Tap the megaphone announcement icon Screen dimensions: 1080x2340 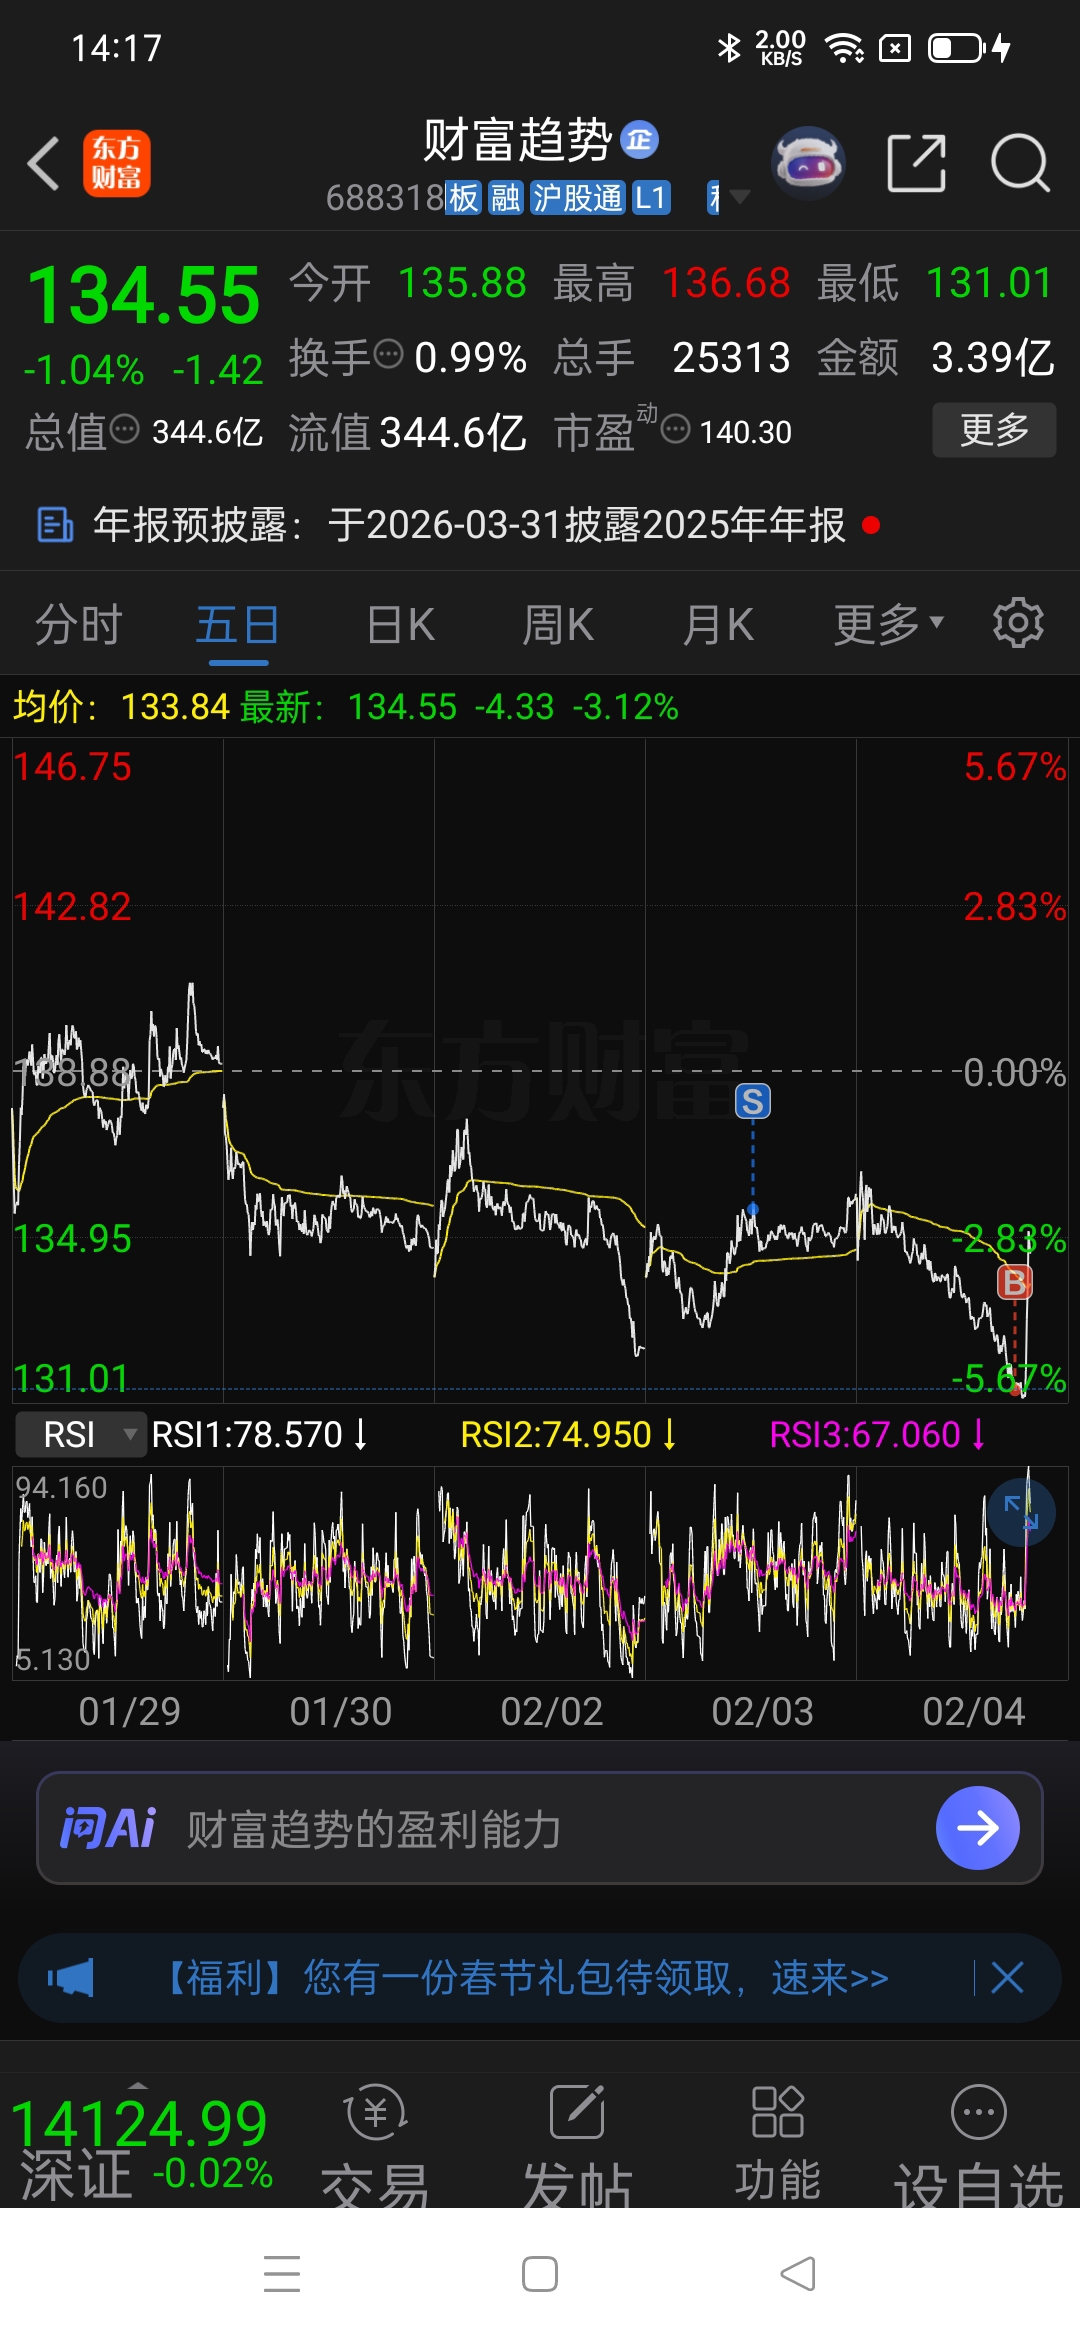(x=70, y=1977)
